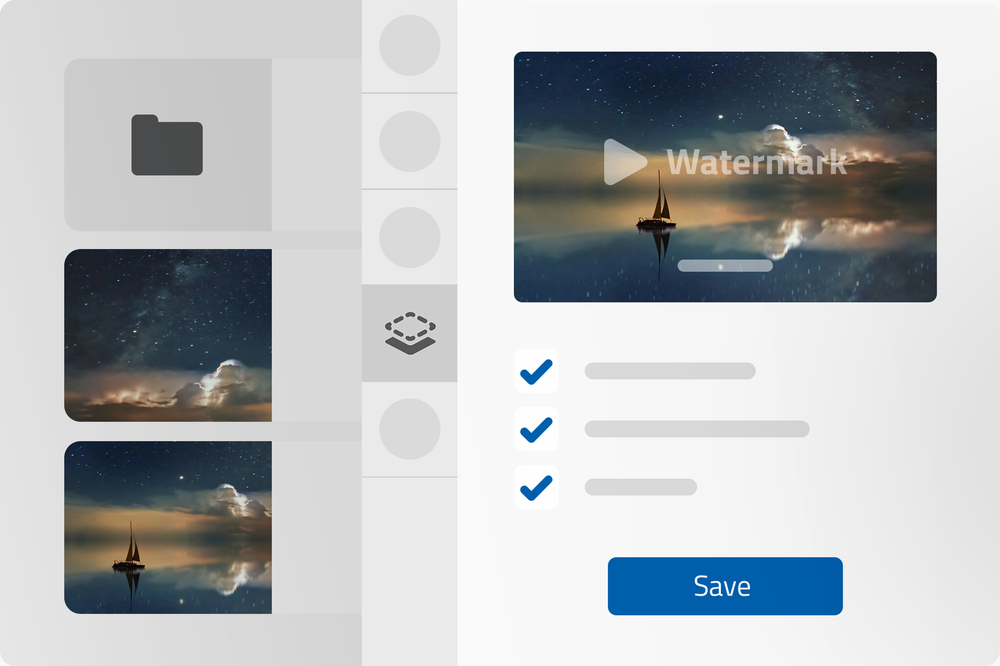Click the circular sidebar button below layers icon
This screenshot has width=1000, height=666.
pos(409,429)
